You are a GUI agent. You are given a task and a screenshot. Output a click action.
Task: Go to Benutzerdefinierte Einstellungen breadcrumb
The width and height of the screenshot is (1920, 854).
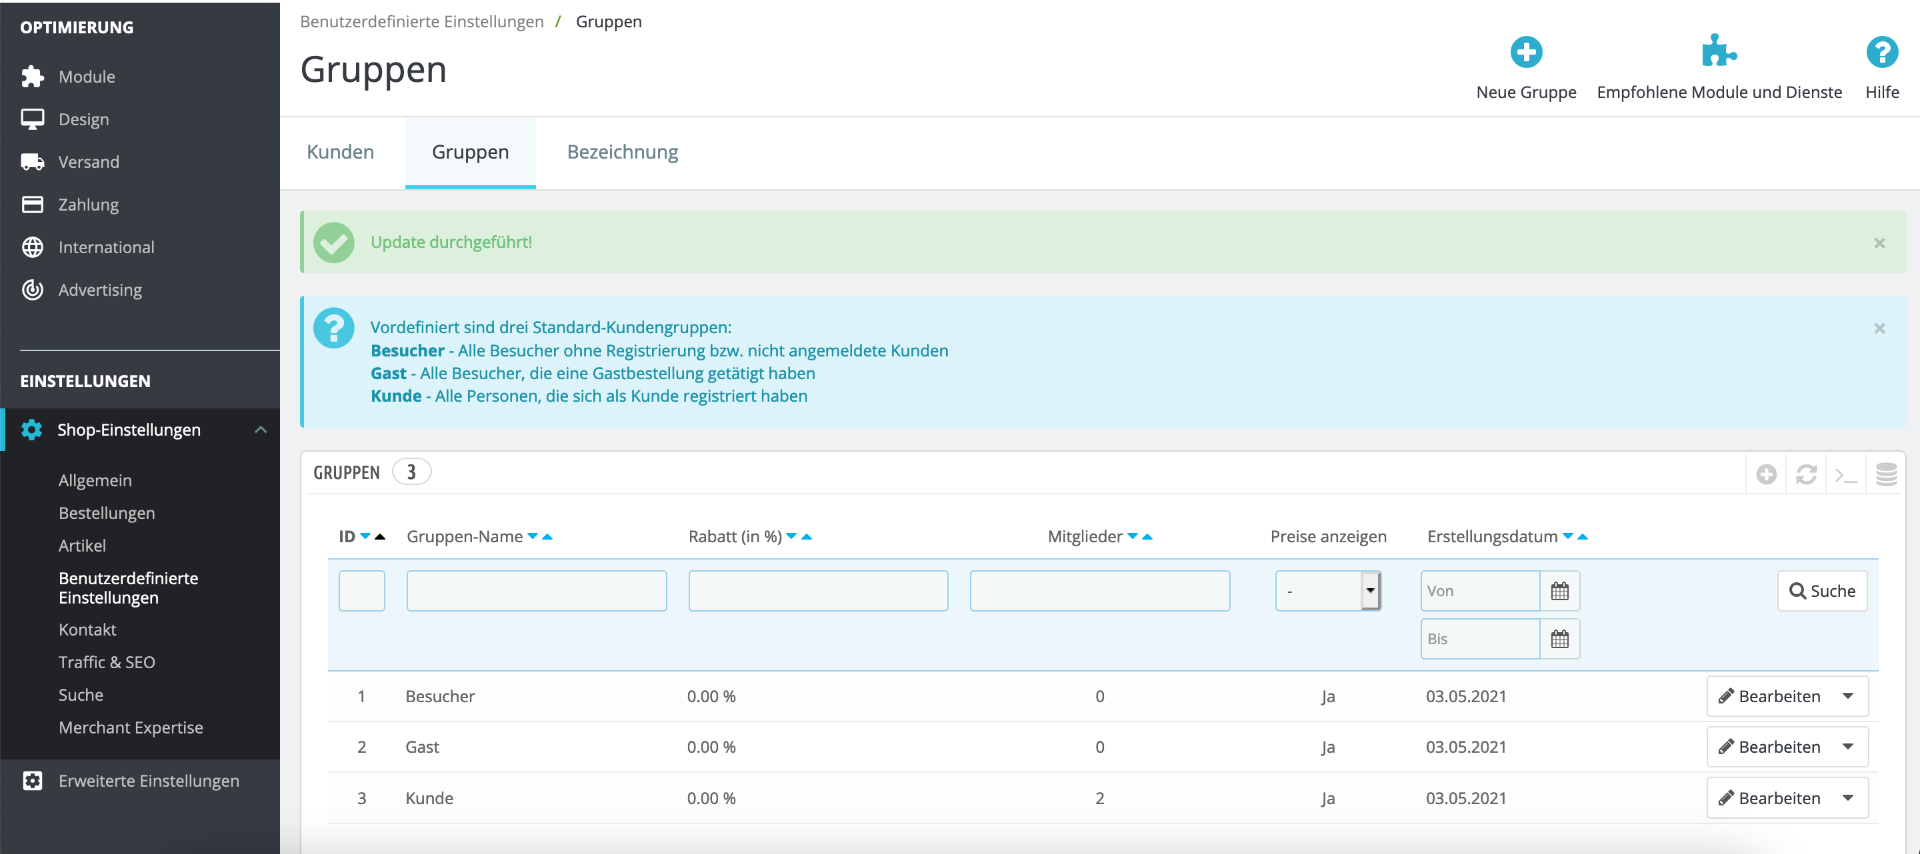click(422, 22)
